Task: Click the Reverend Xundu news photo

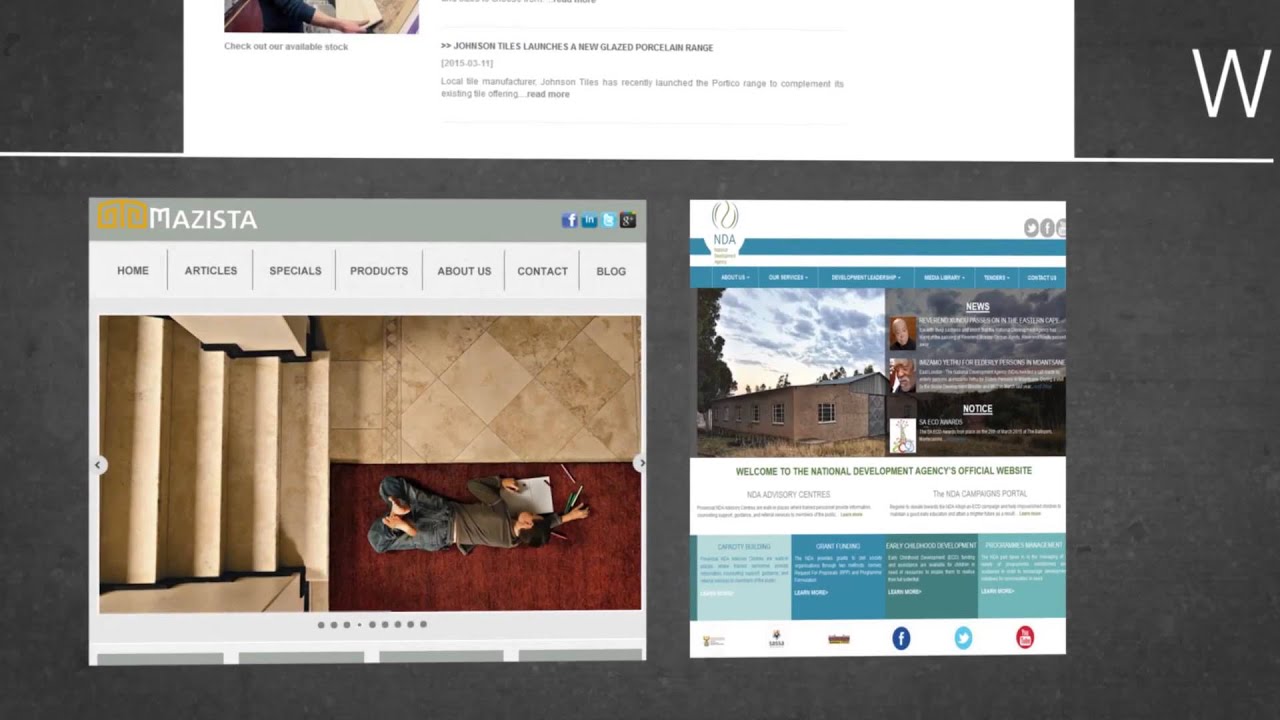Action: click(x=902, y=333)
